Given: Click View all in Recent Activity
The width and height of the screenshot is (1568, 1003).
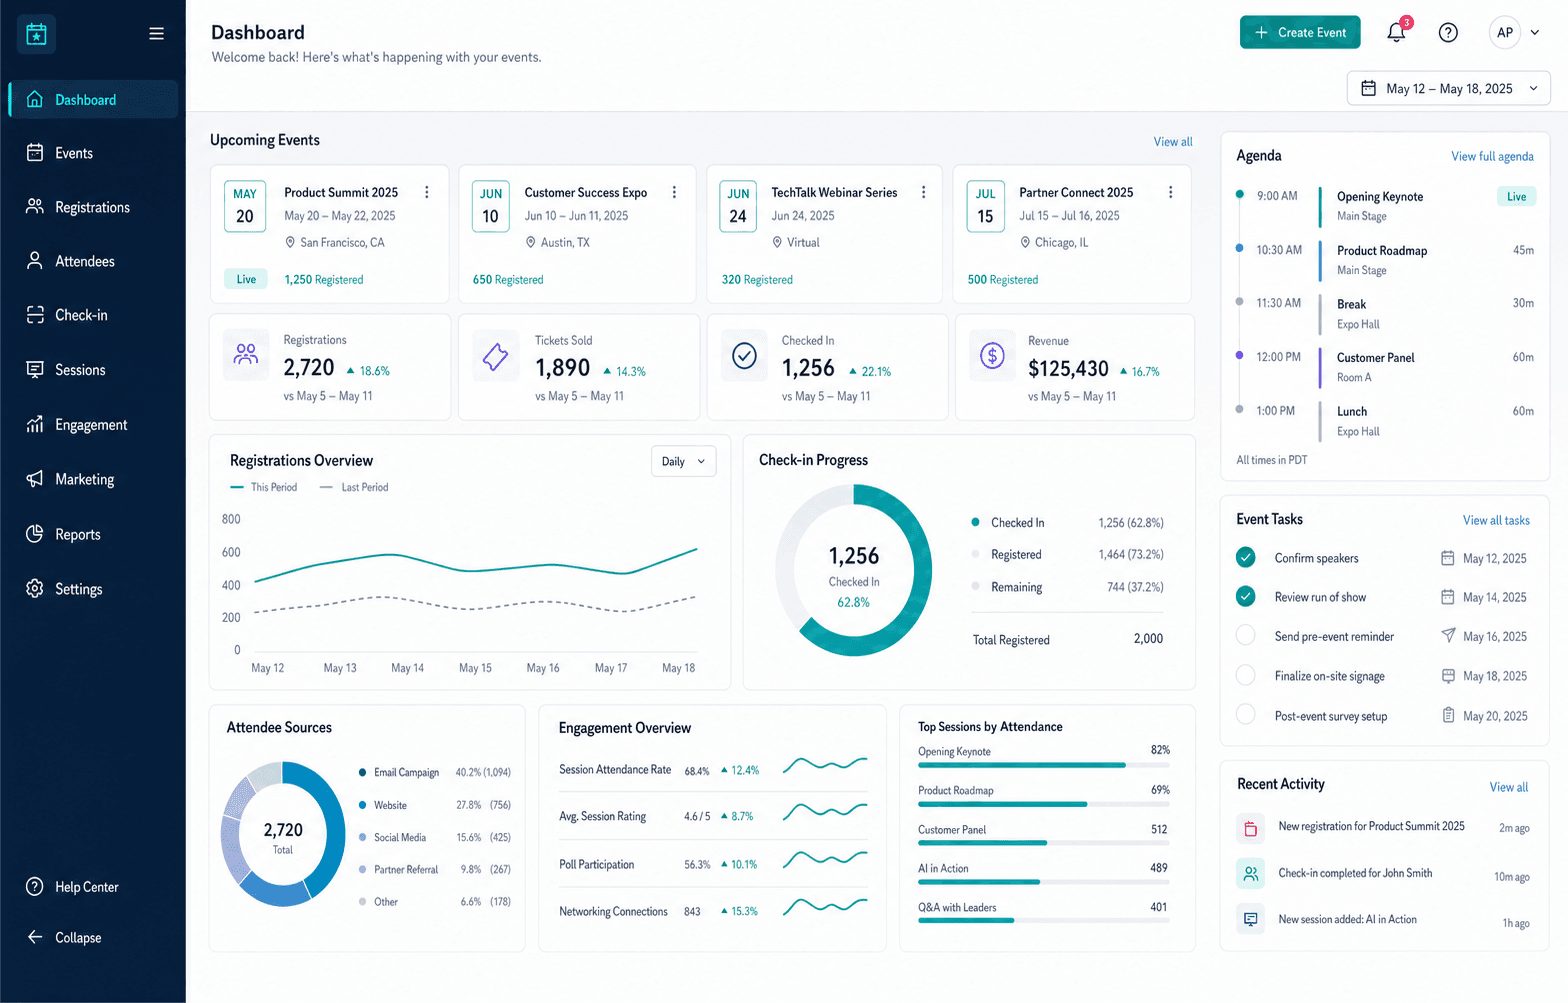Looking at the screenshot, I should coord(1509,787).
